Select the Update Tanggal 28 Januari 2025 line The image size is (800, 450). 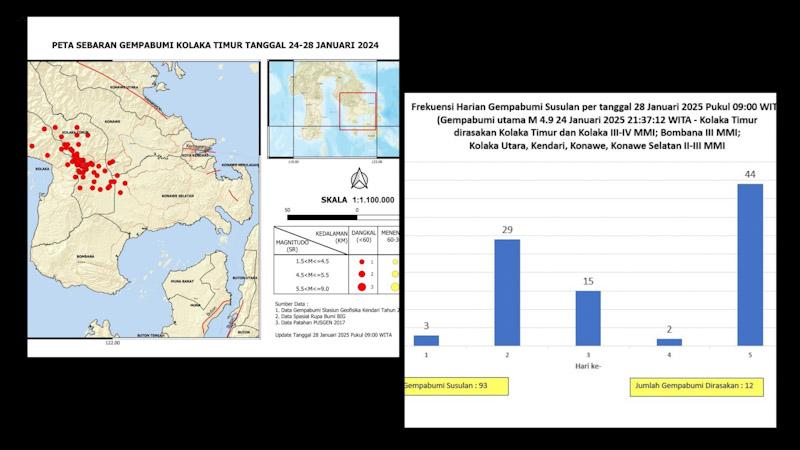click(x=333, y=335)
